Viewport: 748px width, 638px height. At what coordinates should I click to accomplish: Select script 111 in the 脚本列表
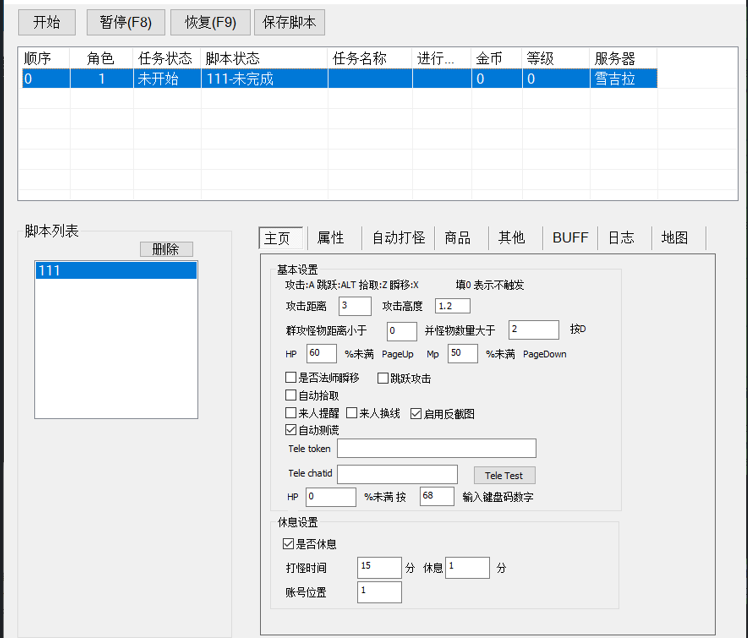click(116, 271)
